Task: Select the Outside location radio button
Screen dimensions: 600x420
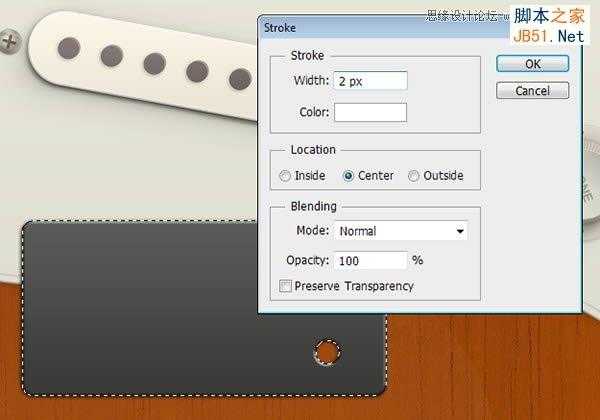Action: coord(413,176)
